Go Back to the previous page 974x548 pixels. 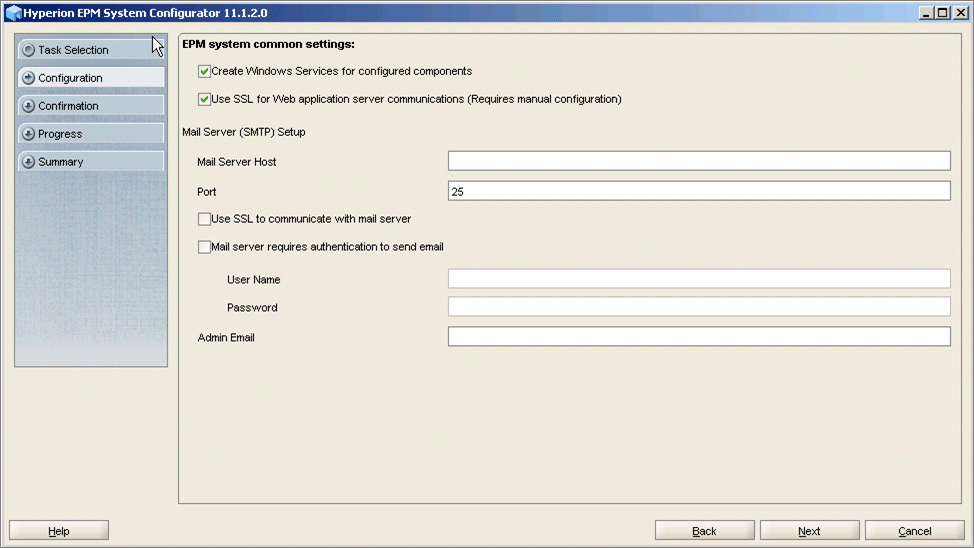704,531
